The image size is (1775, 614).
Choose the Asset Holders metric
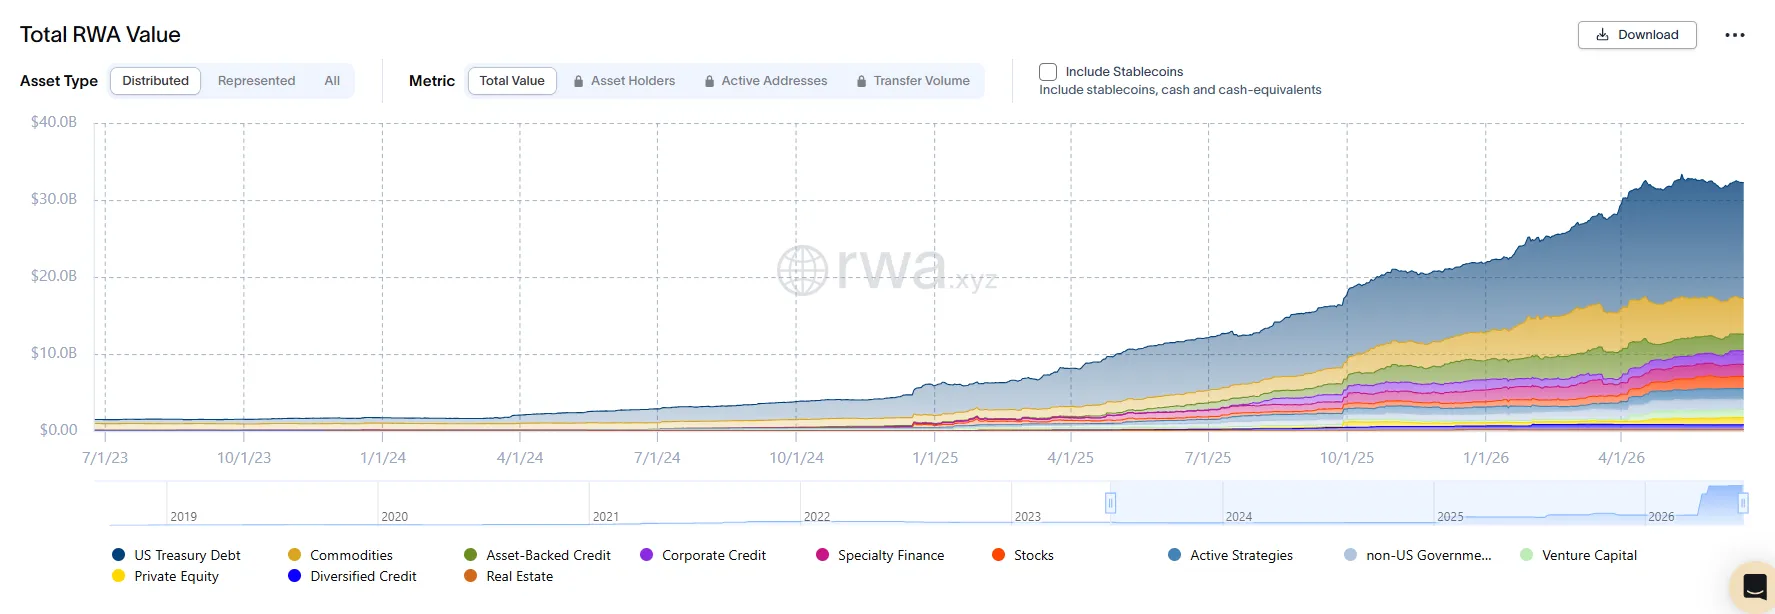pyautogui.click(x=624, y=81)
